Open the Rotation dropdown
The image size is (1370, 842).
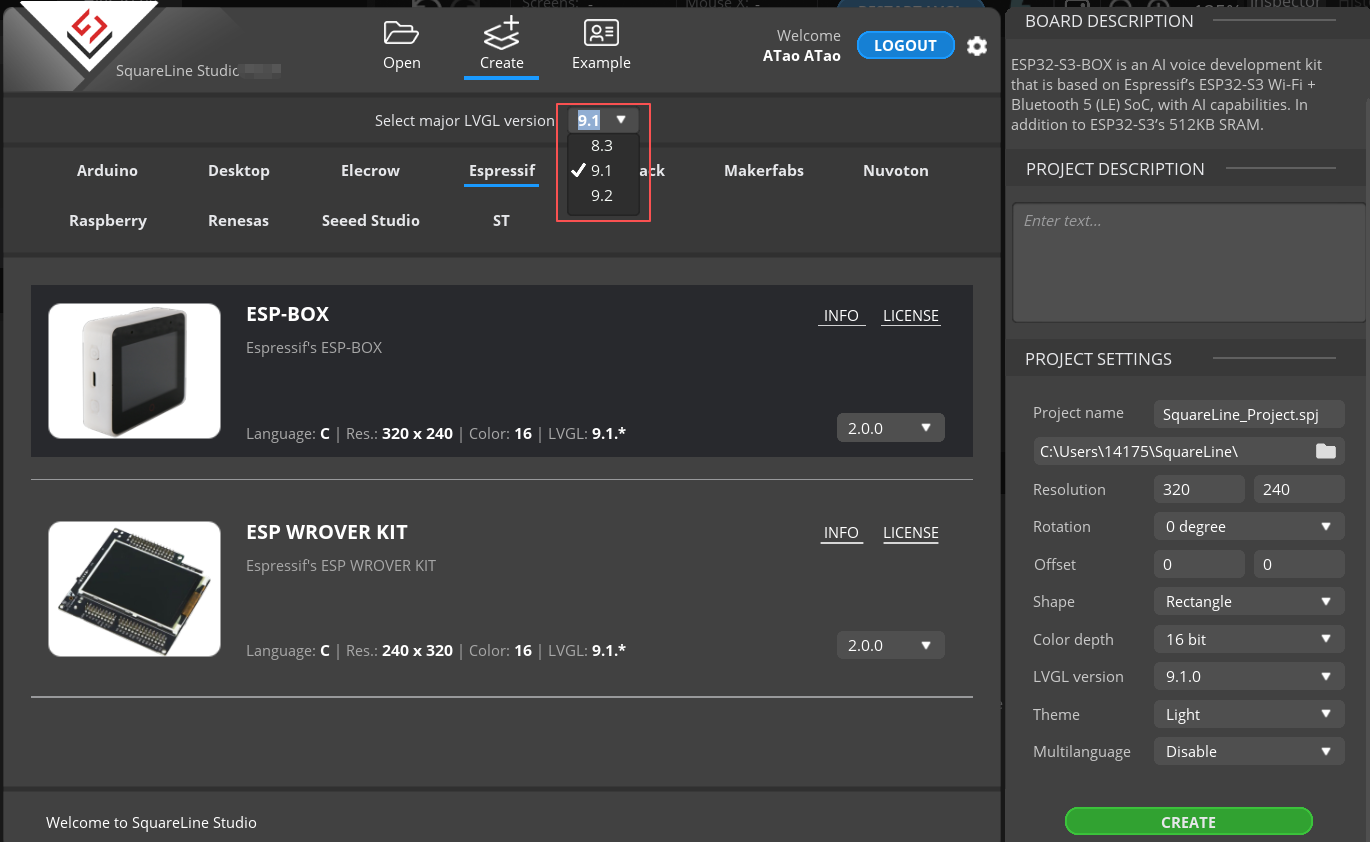tap(1248, 527)
